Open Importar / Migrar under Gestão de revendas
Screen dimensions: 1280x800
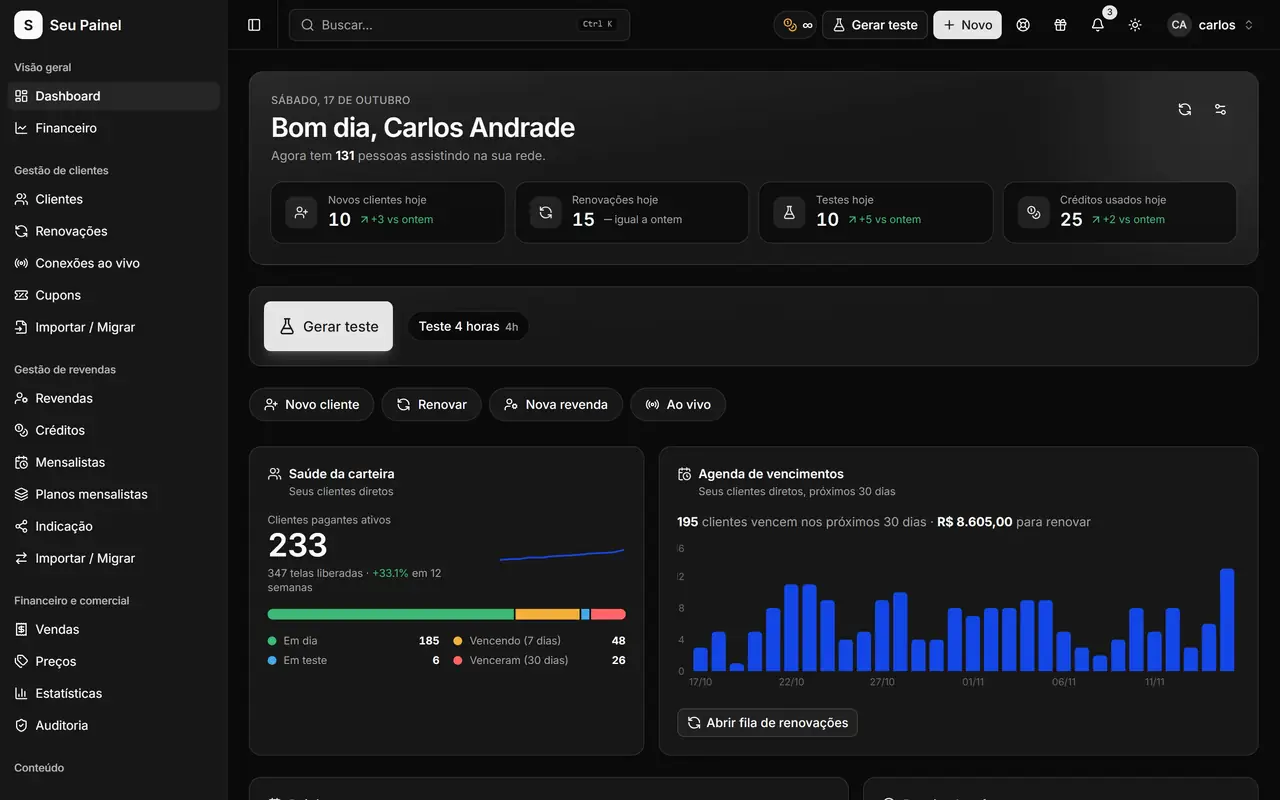(x=114, y=558)
